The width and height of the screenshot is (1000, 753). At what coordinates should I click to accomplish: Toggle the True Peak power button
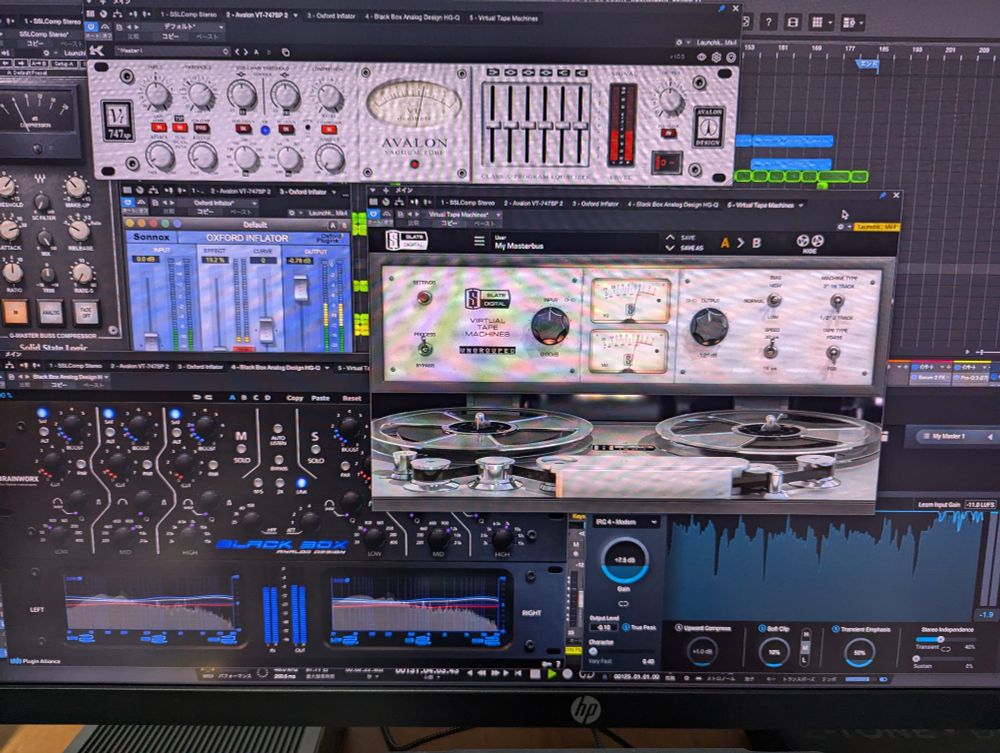pyautogui.click(x=626, y=627)
